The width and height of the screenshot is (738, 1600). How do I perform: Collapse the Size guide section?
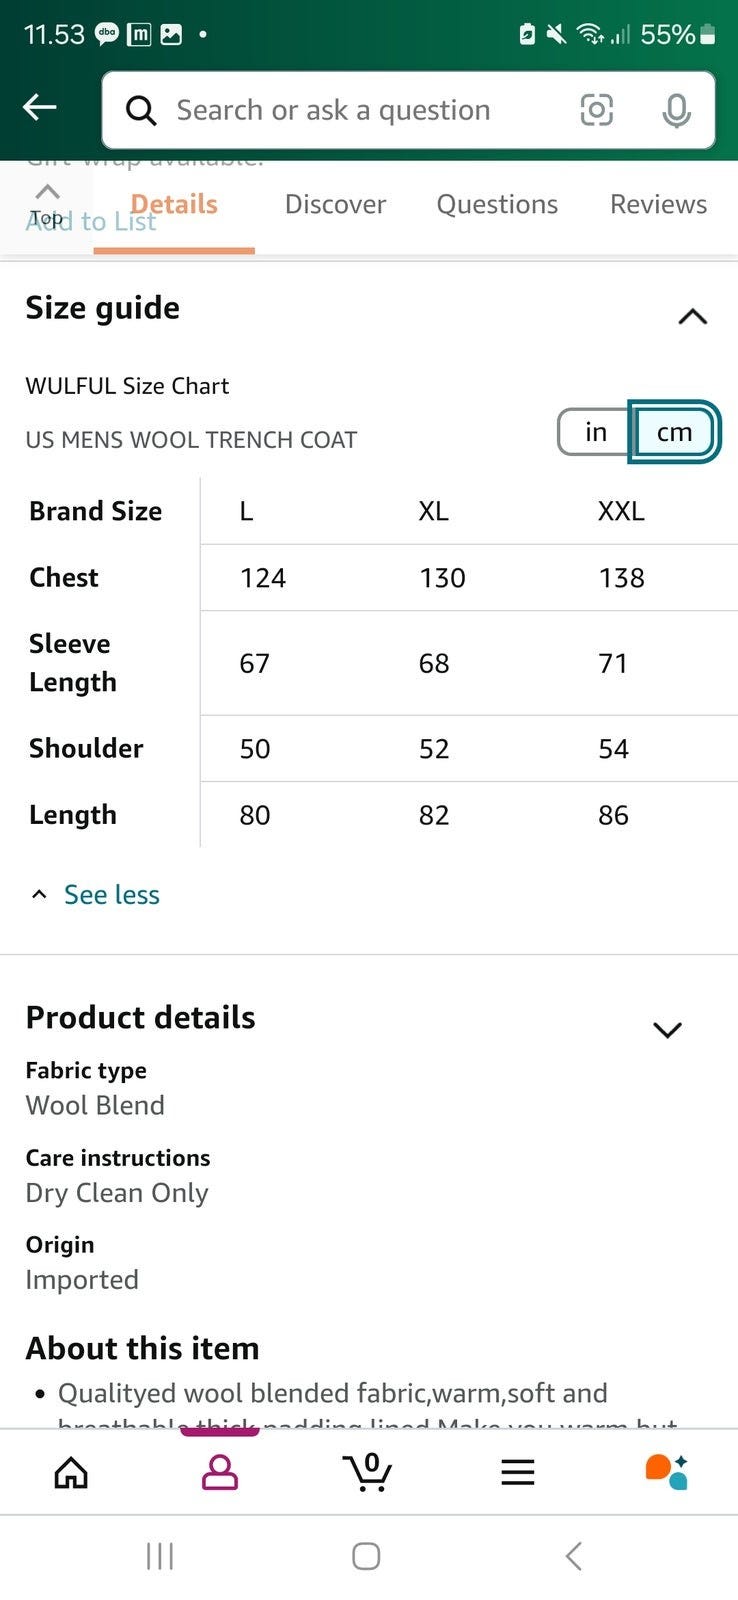[692, 317]
